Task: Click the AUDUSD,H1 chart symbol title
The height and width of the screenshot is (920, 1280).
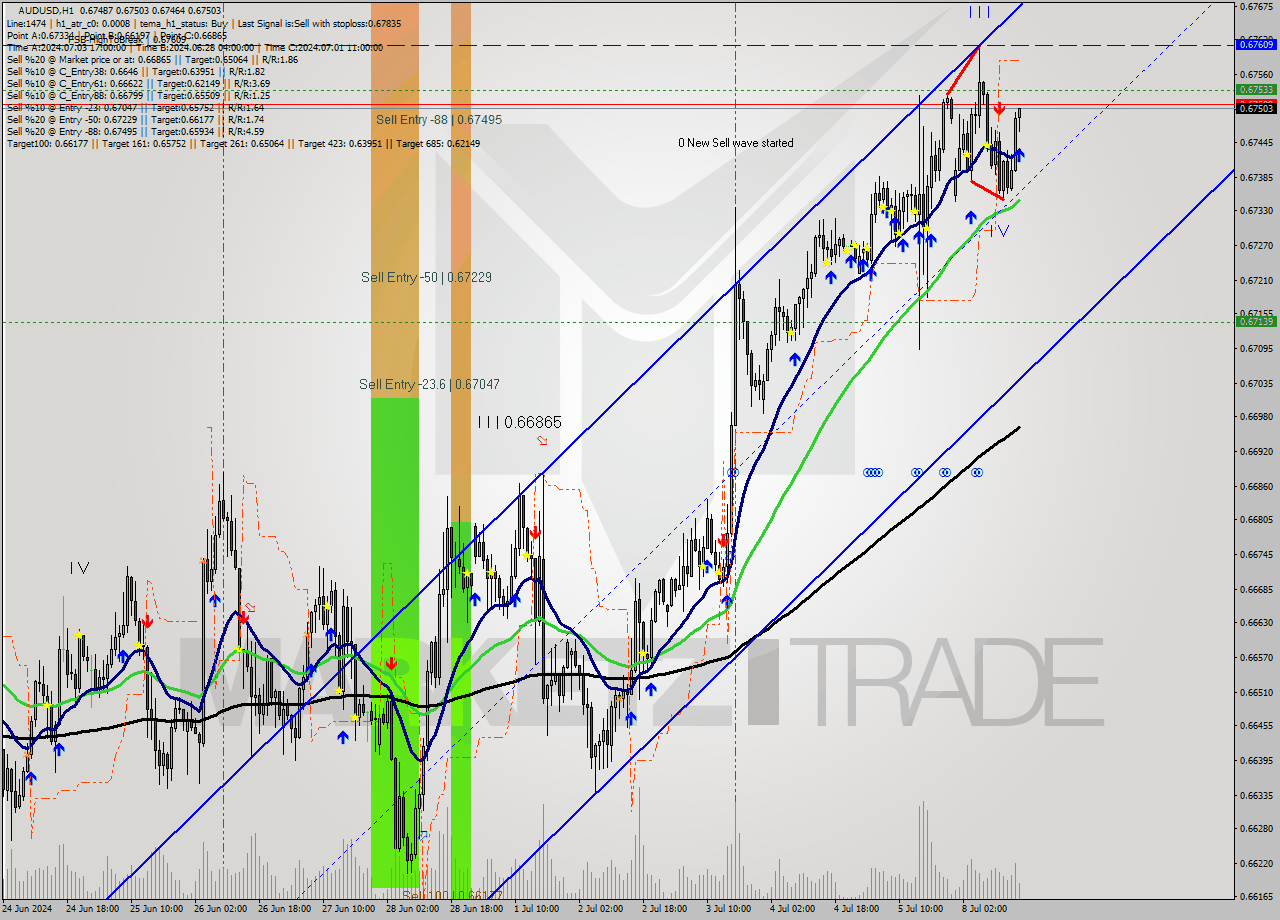Action: click(x=45, y=9)
